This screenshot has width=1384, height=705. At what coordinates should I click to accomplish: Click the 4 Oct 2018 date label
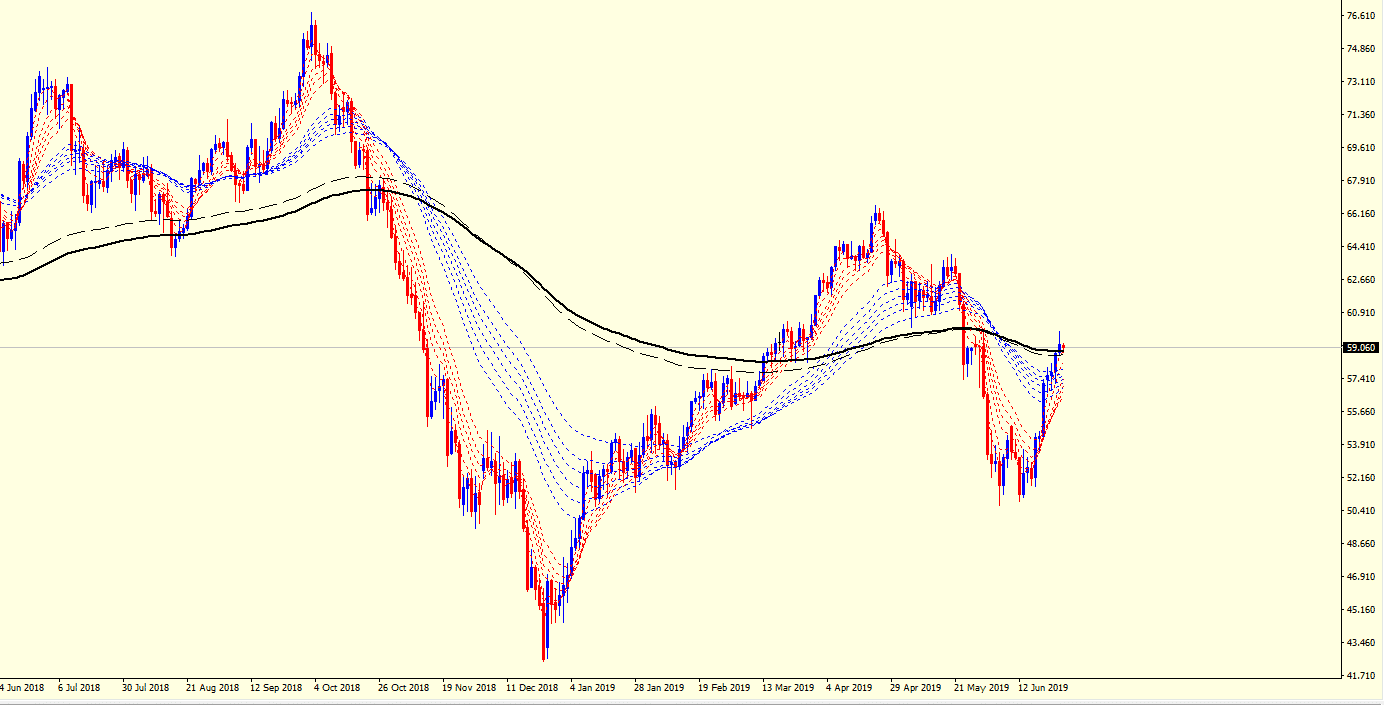(337, 688)
